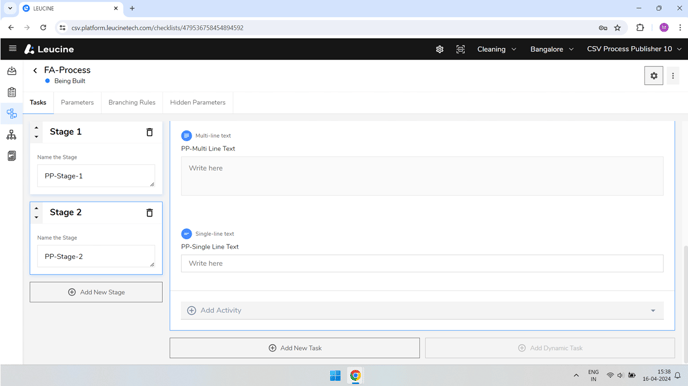Image resolution: width=688 pixels, height=386 pixels.
Task: Click the Single-line text parameter icon
Action: 186,234
